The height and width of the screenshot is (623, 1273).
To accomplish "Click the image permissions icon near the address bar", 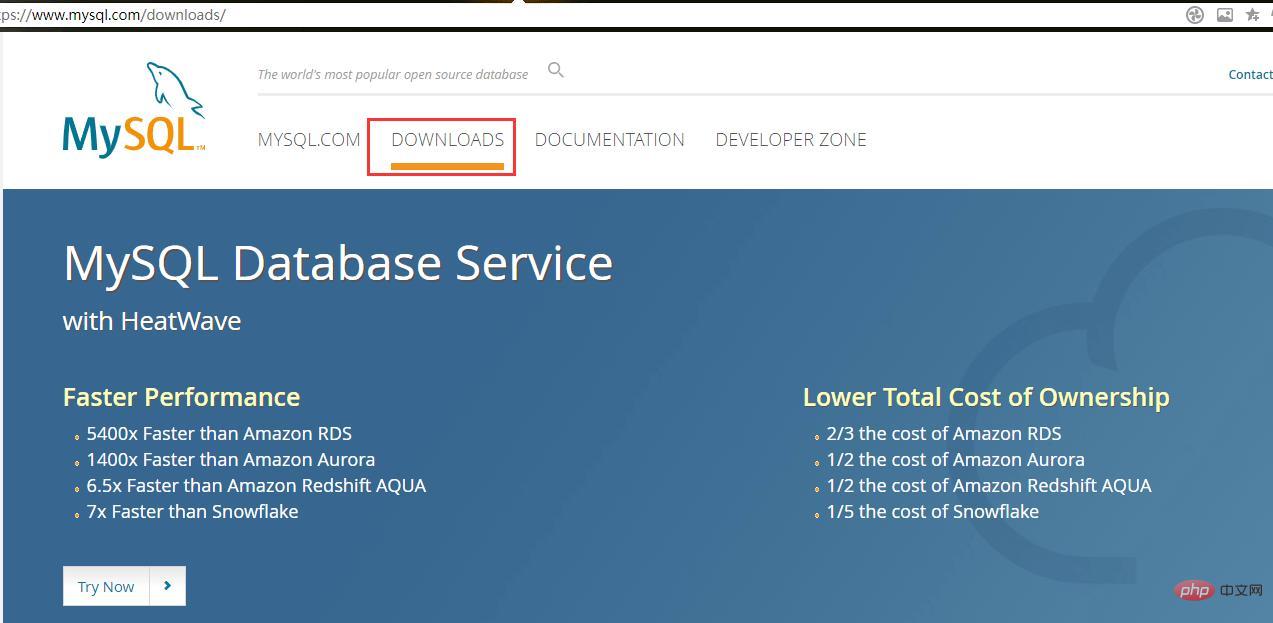I will (1225, 15).
